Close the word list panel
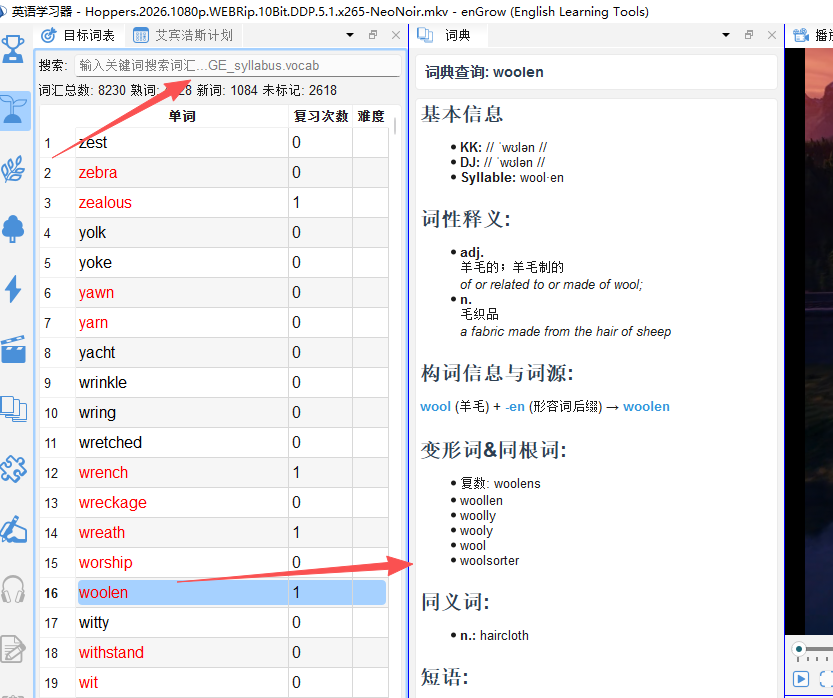Image resolution: width=833 pixels, height=698 pixels. click(x=396, y=35)
